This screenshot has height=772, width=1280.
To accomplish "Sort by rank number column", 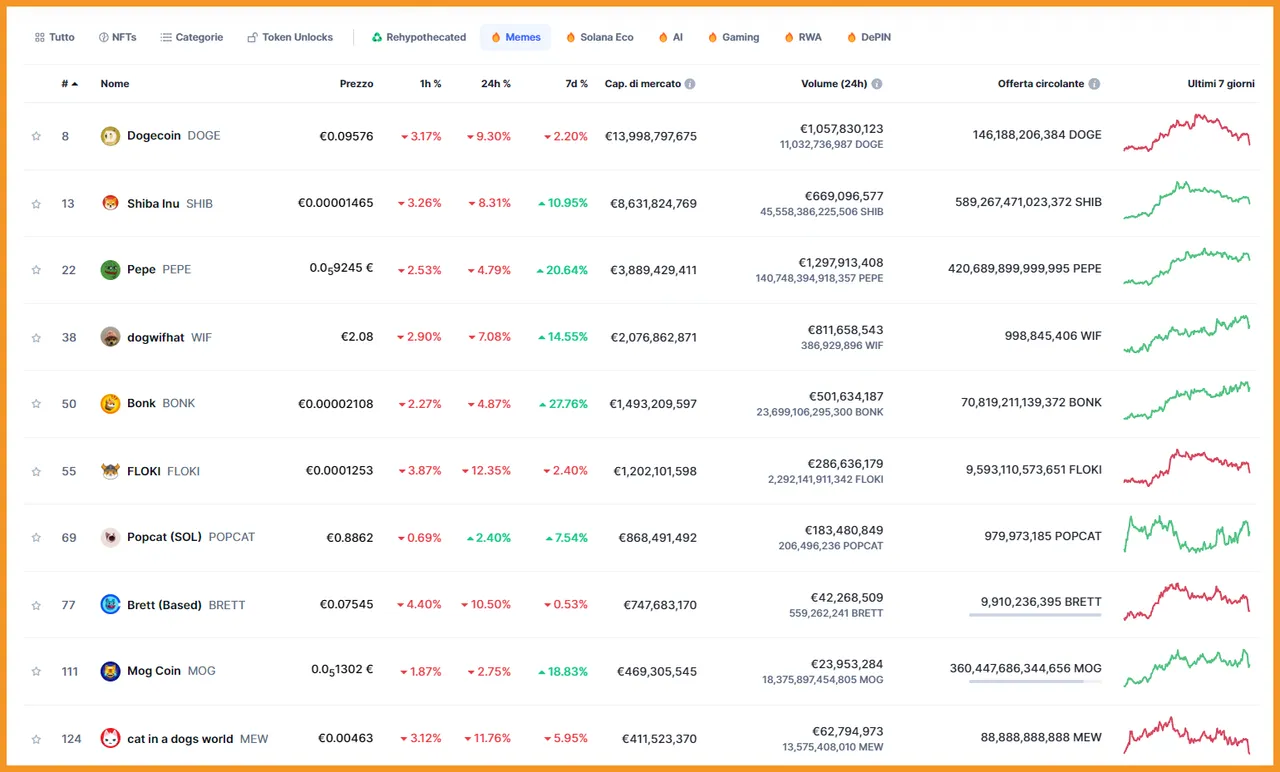I will pyautogui.click(x=69, y=84).
